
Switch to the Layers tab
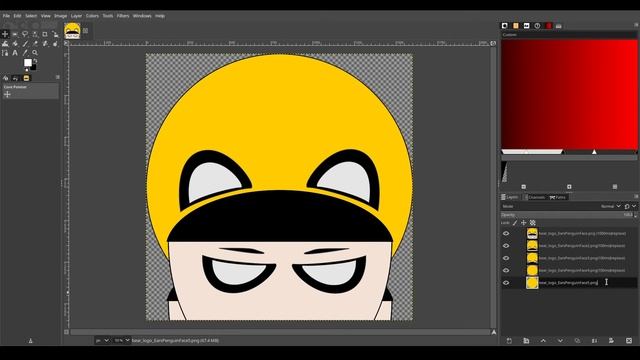(510, 197)
